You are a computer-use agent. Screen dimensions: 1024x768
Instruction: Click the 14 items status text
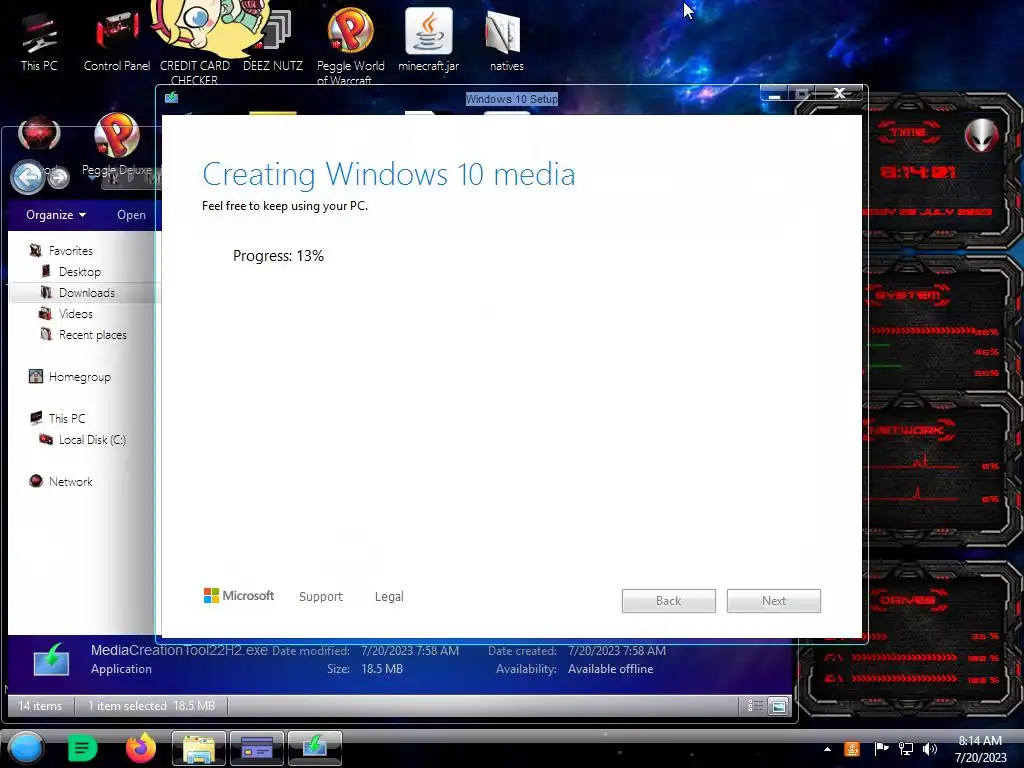pyautogui.click(x=40, y=706)
